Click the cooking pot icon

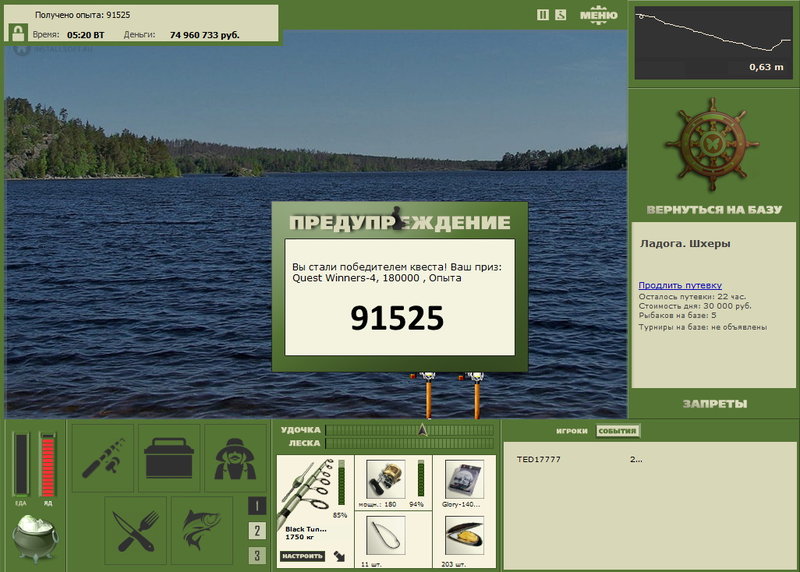(35, 538)
